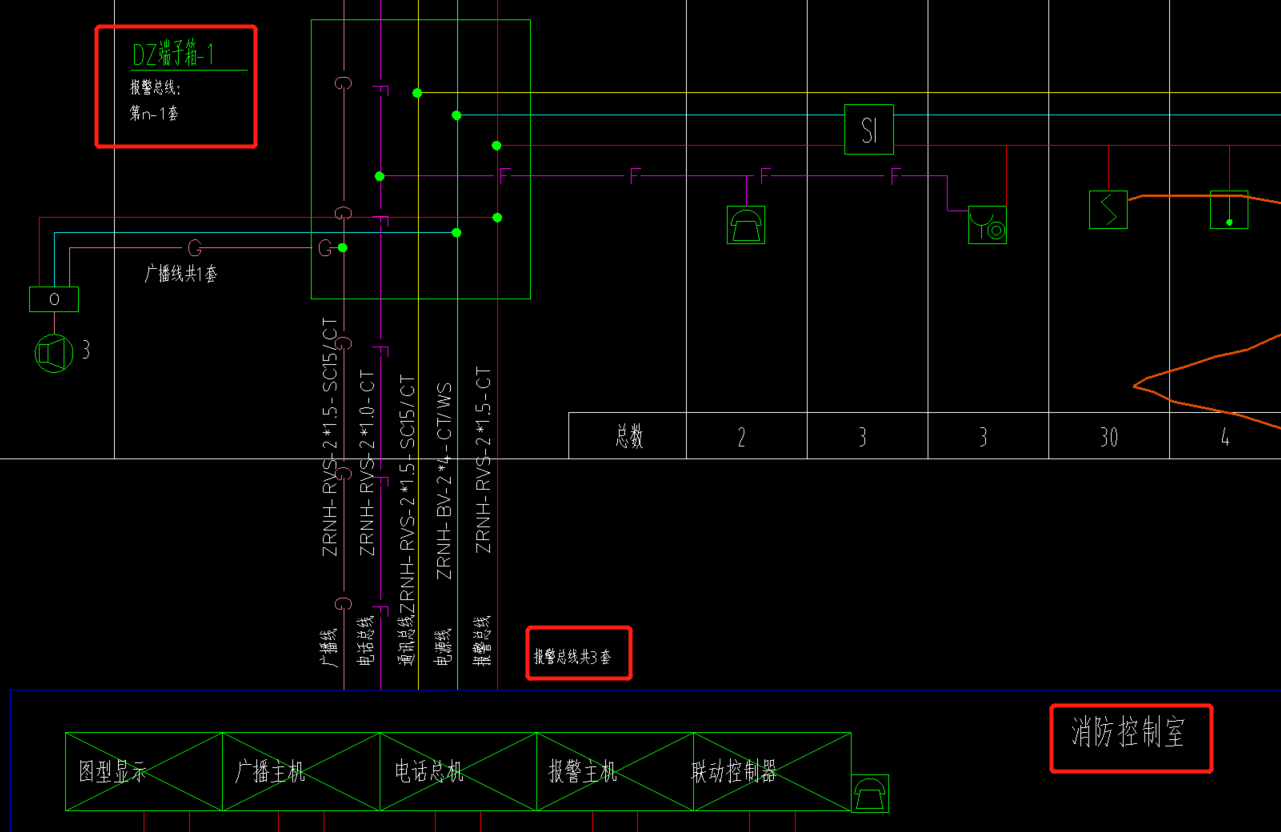Select the small O module box

54,299
